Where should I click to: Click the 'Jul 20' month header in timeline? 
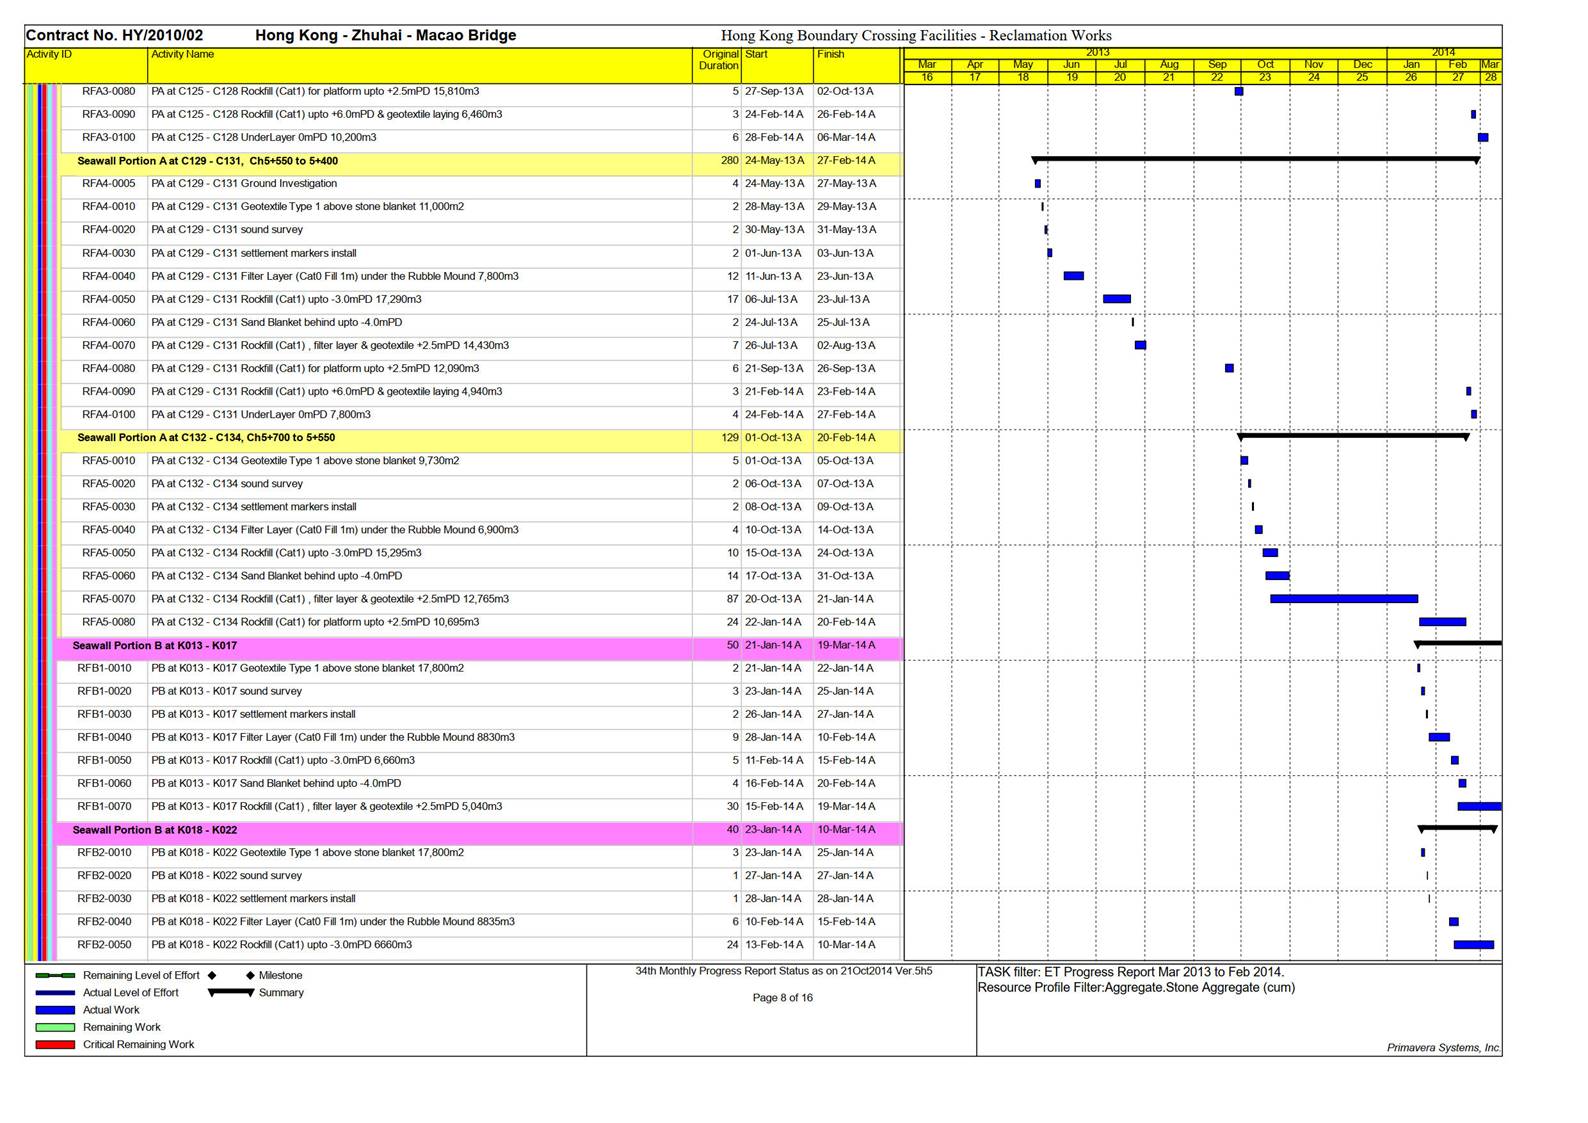(x=1120, y=70)
